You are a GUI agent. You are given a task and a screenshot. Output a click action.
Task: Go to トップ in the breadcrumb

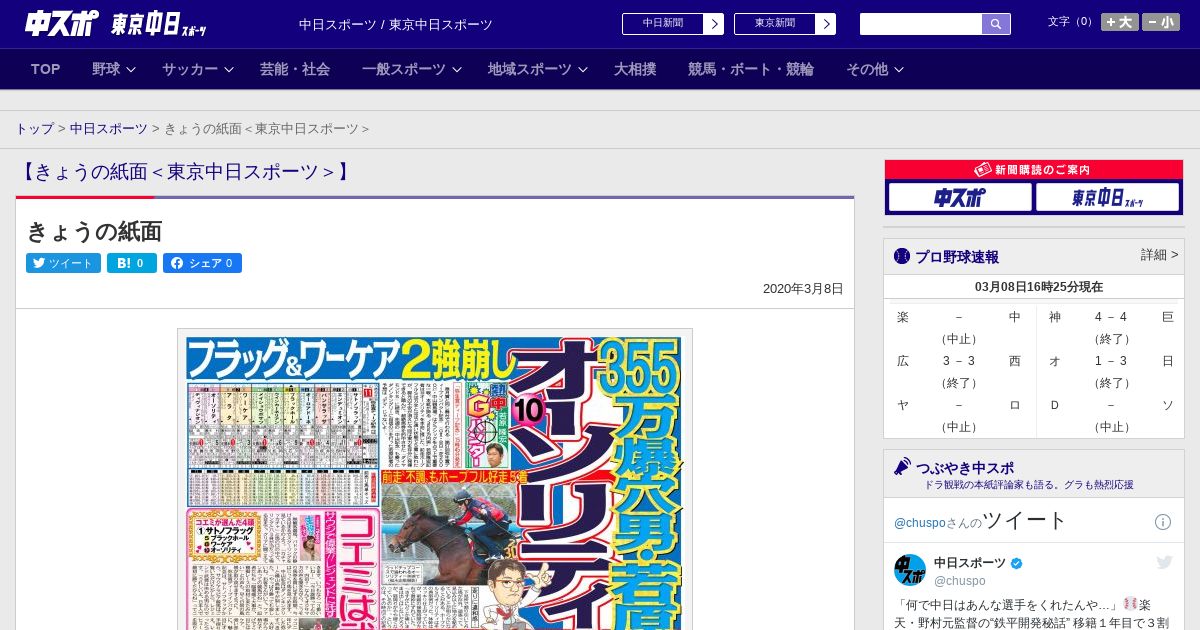(x=34, y=129)
